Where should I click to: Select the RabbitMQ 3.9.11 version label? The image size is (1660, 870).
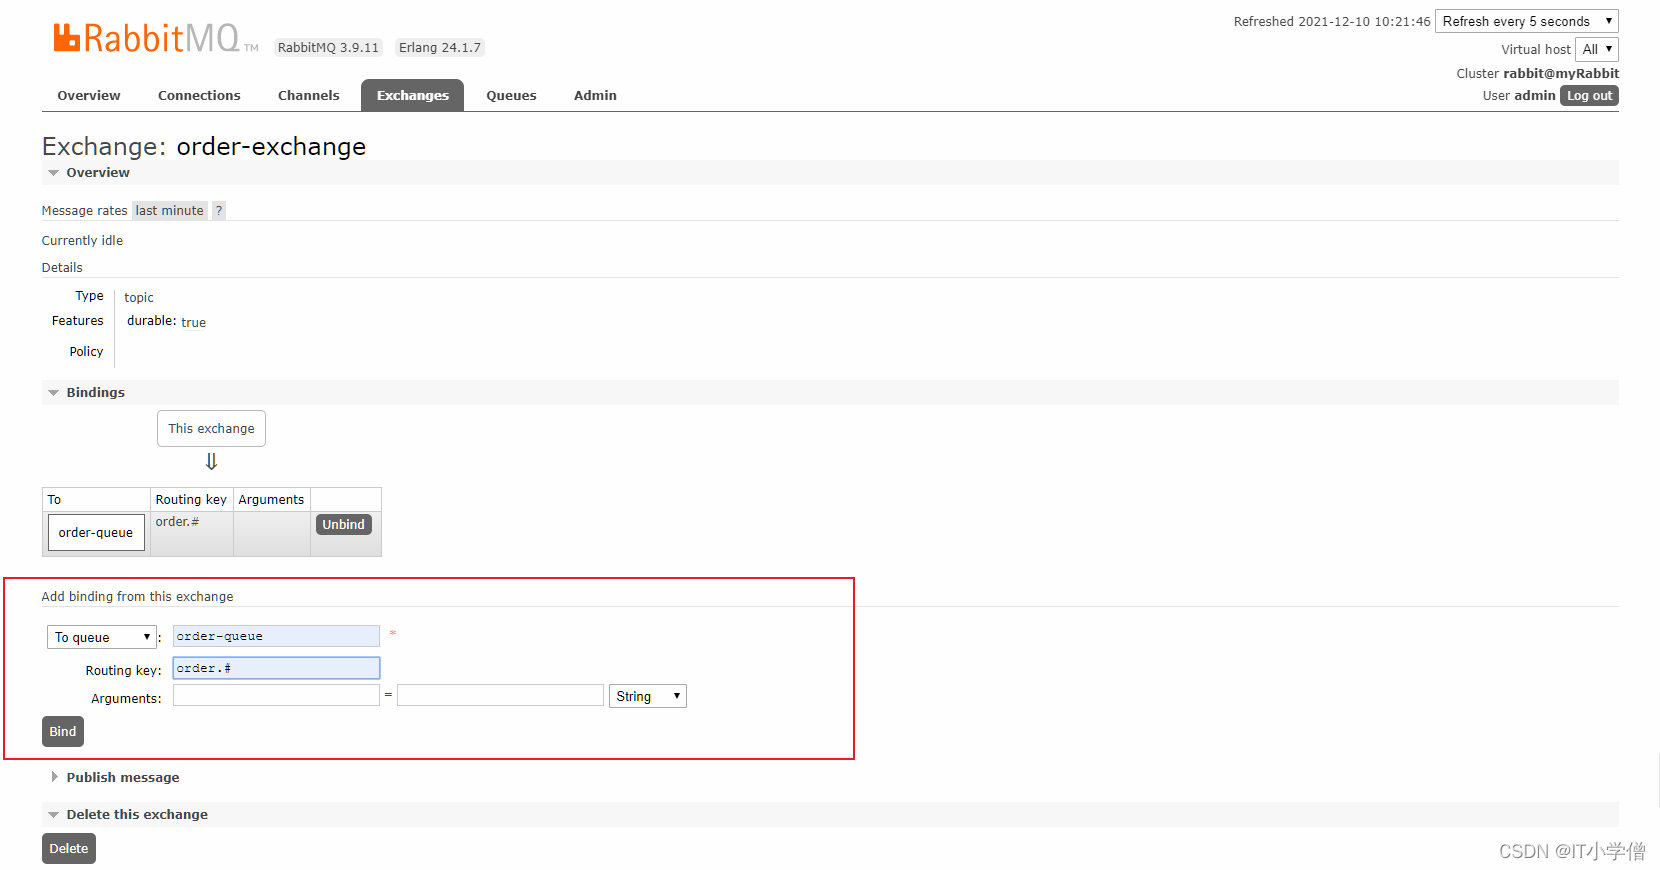coord(328,47)
